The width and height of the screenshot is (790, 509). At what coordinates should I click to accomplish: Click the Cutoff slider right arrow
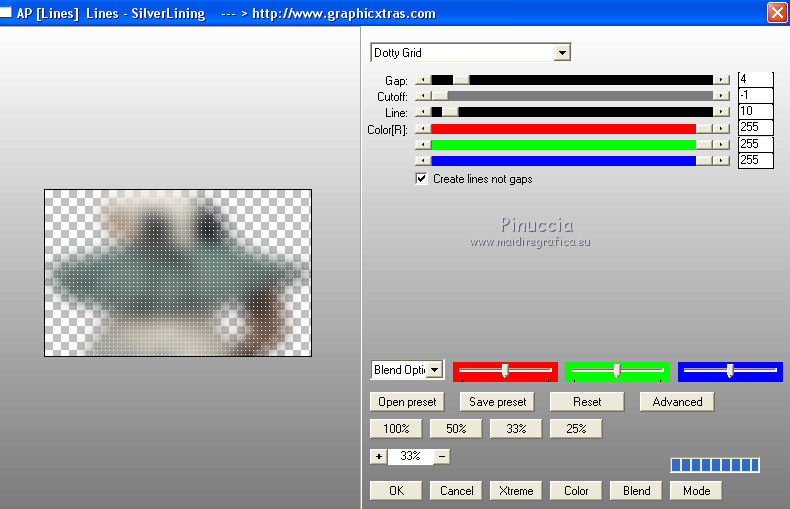[x=721, y=96]
